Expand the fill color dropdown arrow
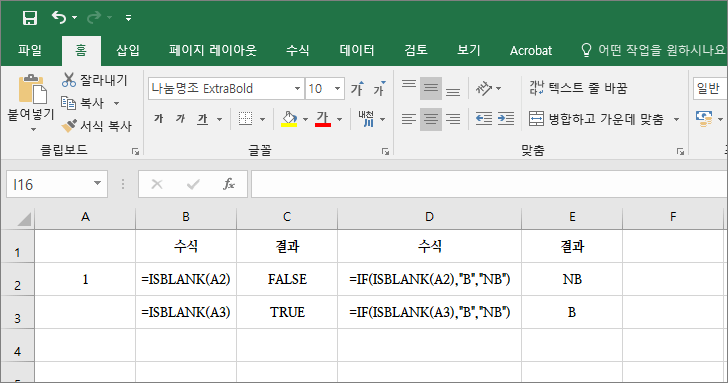The width and height of the screenshot is (728, 383). click(305, 120)
